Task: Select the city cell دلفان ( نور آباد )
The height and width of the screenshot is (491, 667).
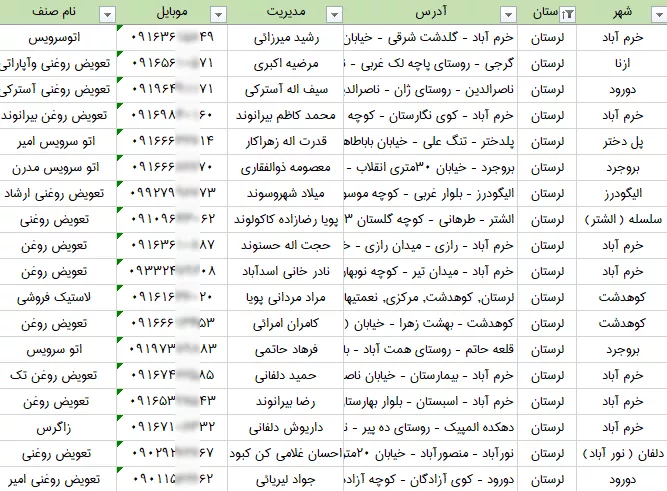Action: point(622,453)
